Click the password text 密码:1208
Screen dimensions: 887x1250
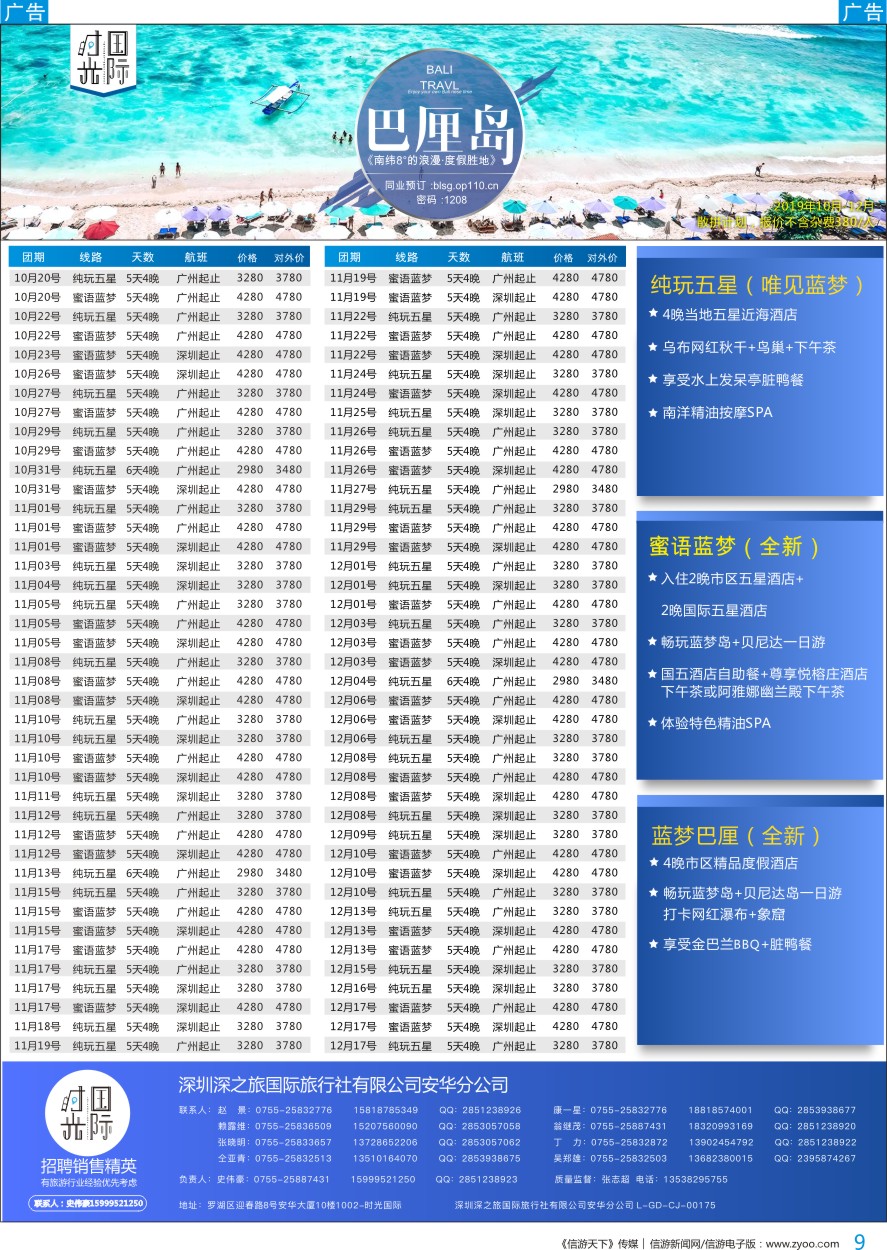point(441,200)
